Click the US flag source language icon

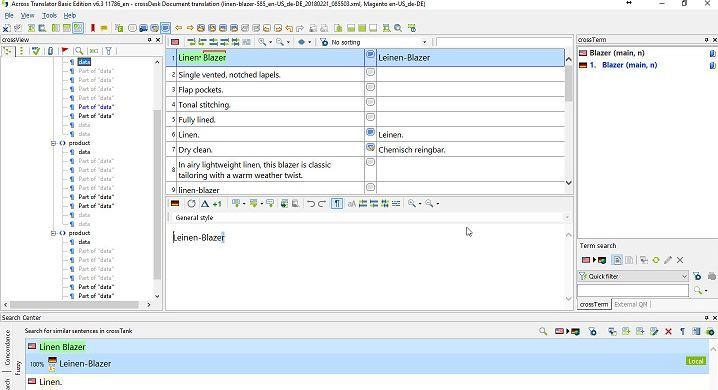pyautogui.click(x=175, y=42)
